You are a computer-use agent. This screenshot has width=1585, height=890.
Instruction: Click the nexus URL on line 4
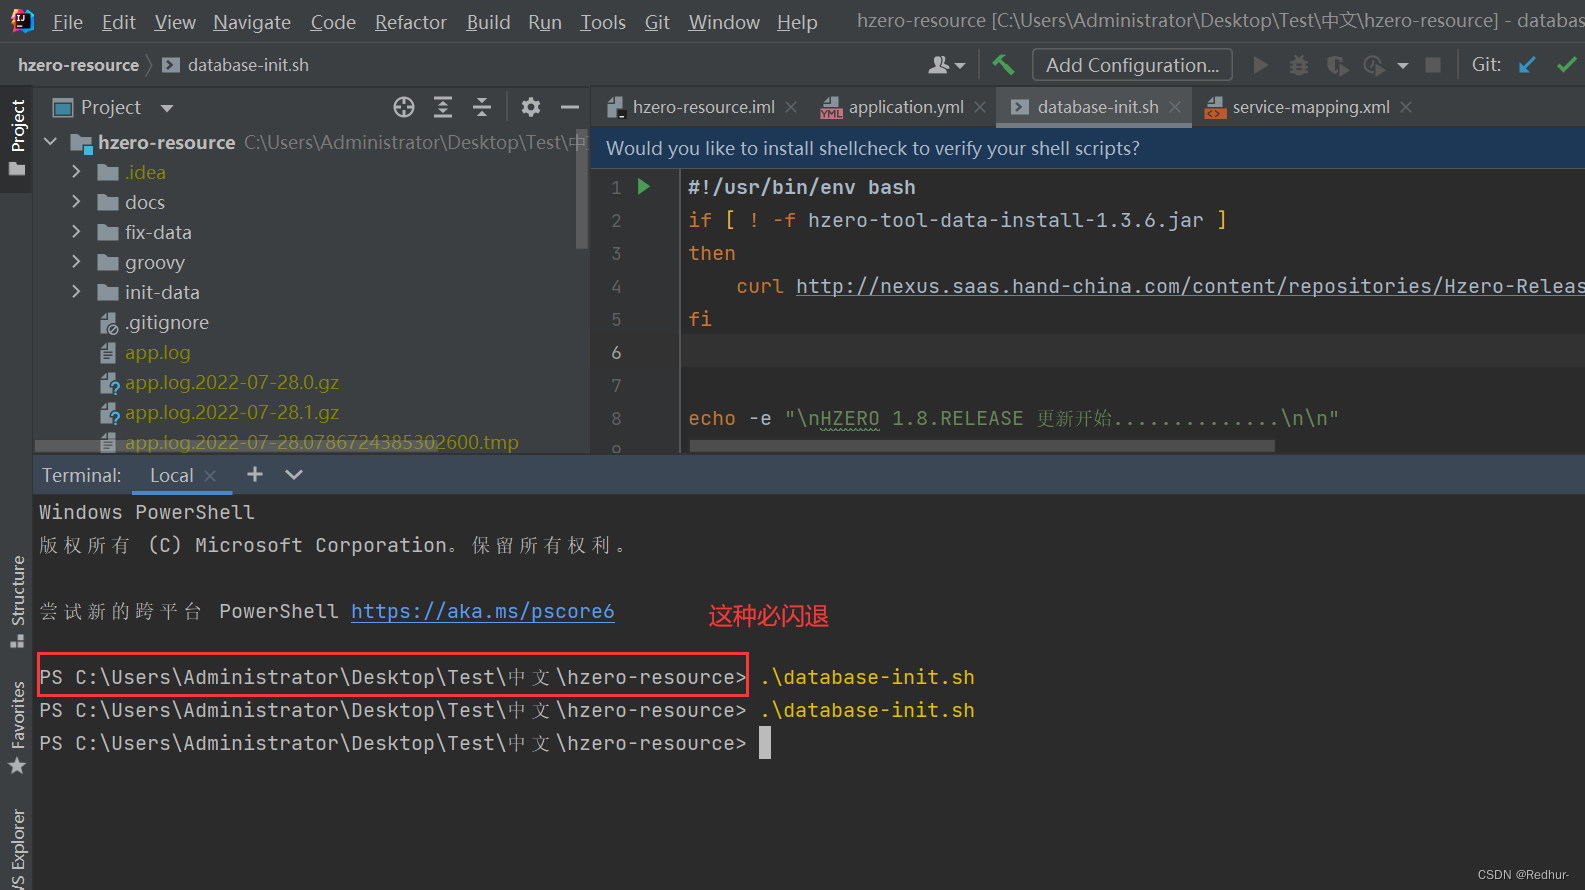[x=1190, y=286]
